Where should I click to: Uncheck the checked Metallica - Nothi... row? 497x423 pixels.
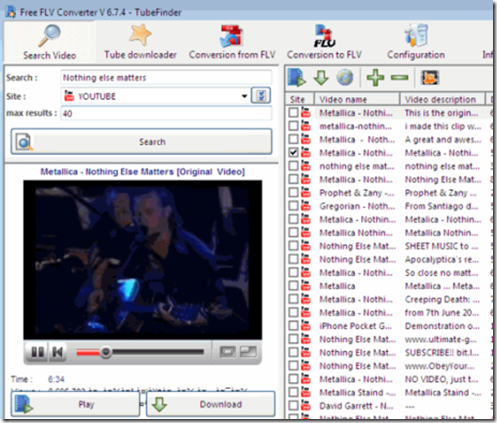[293, 153]
